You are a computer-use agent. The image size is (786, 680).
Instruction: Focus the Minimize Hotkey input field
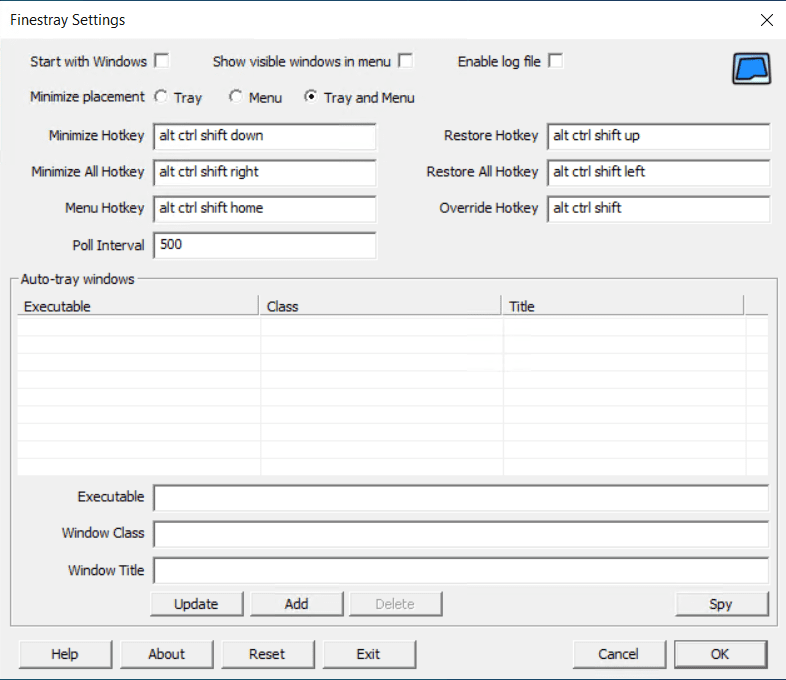265,136
